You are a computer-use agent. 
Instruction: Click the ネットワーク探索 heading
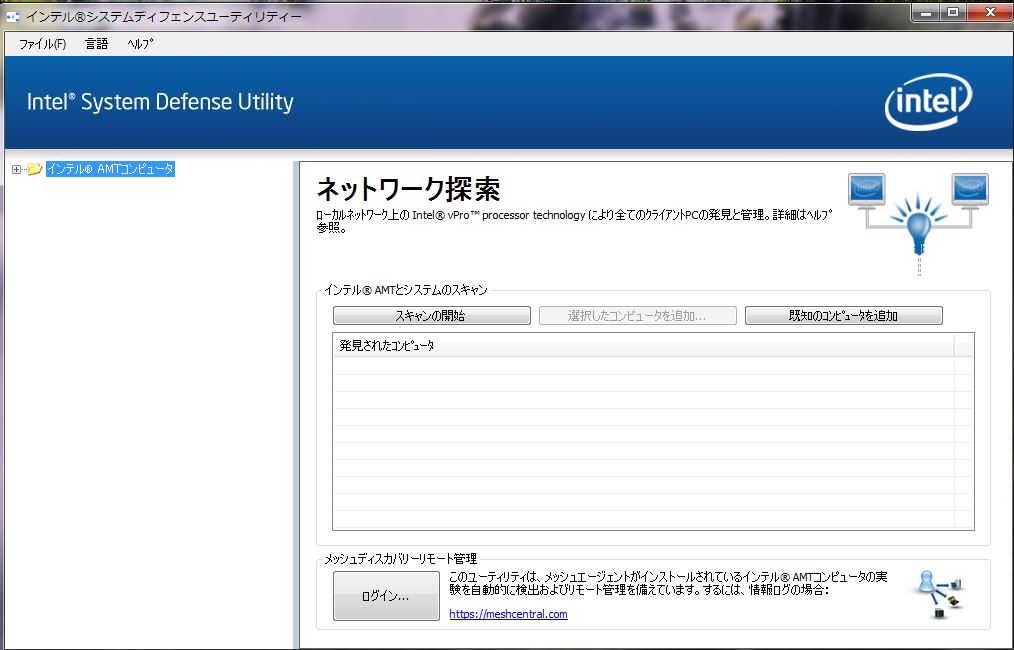(408, 190)
